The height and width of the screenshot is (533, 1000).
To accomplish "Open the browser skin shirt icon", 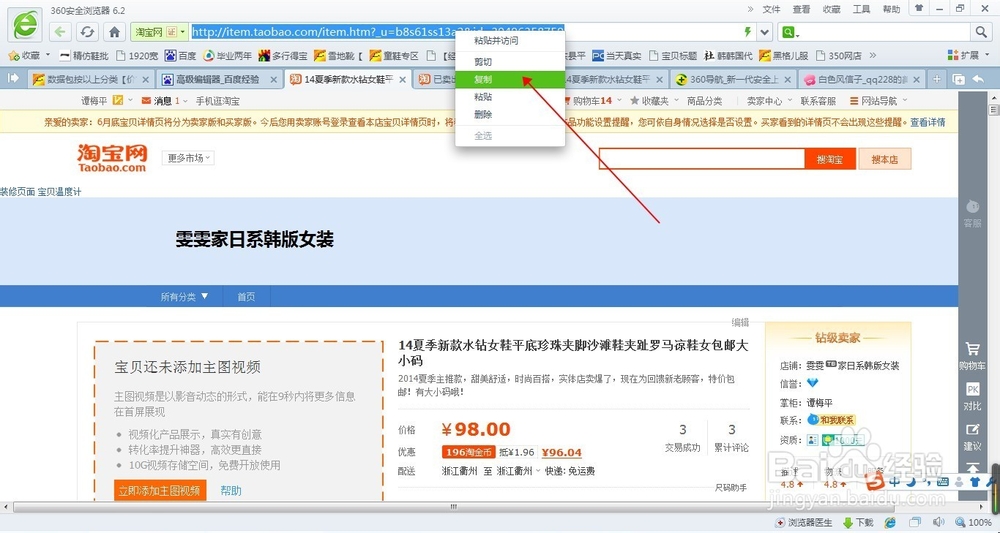I will point(919,8).
